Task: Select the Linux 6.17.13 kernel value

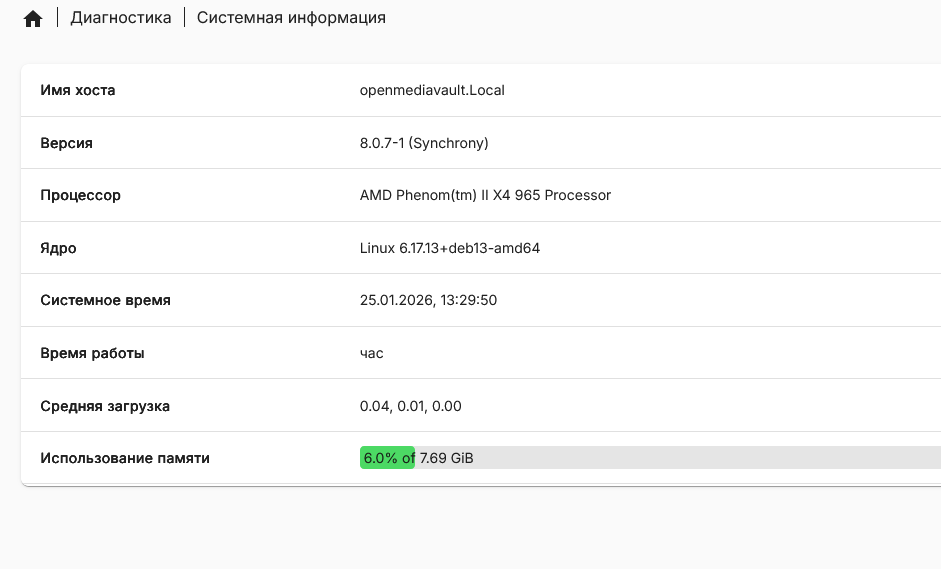Action: tap(450, 248)
